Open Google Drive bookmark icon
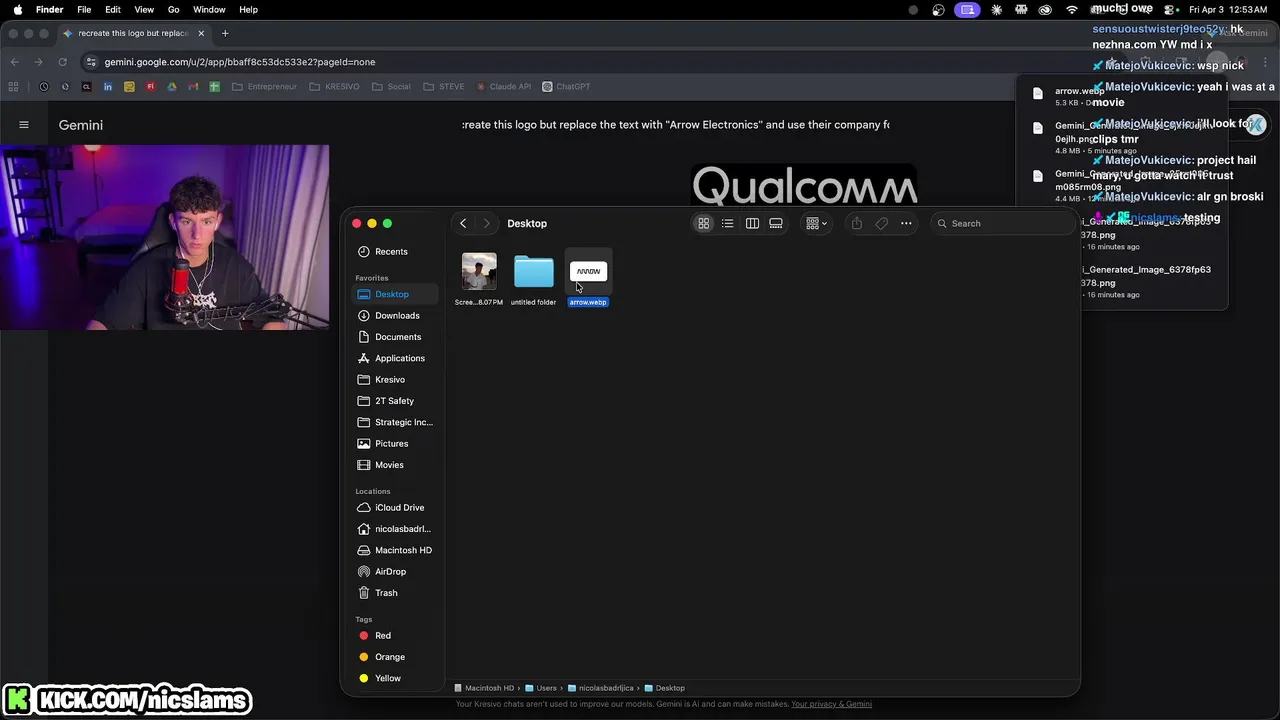The width and height of the screenshot is (1280, 720). click(172, 87)
